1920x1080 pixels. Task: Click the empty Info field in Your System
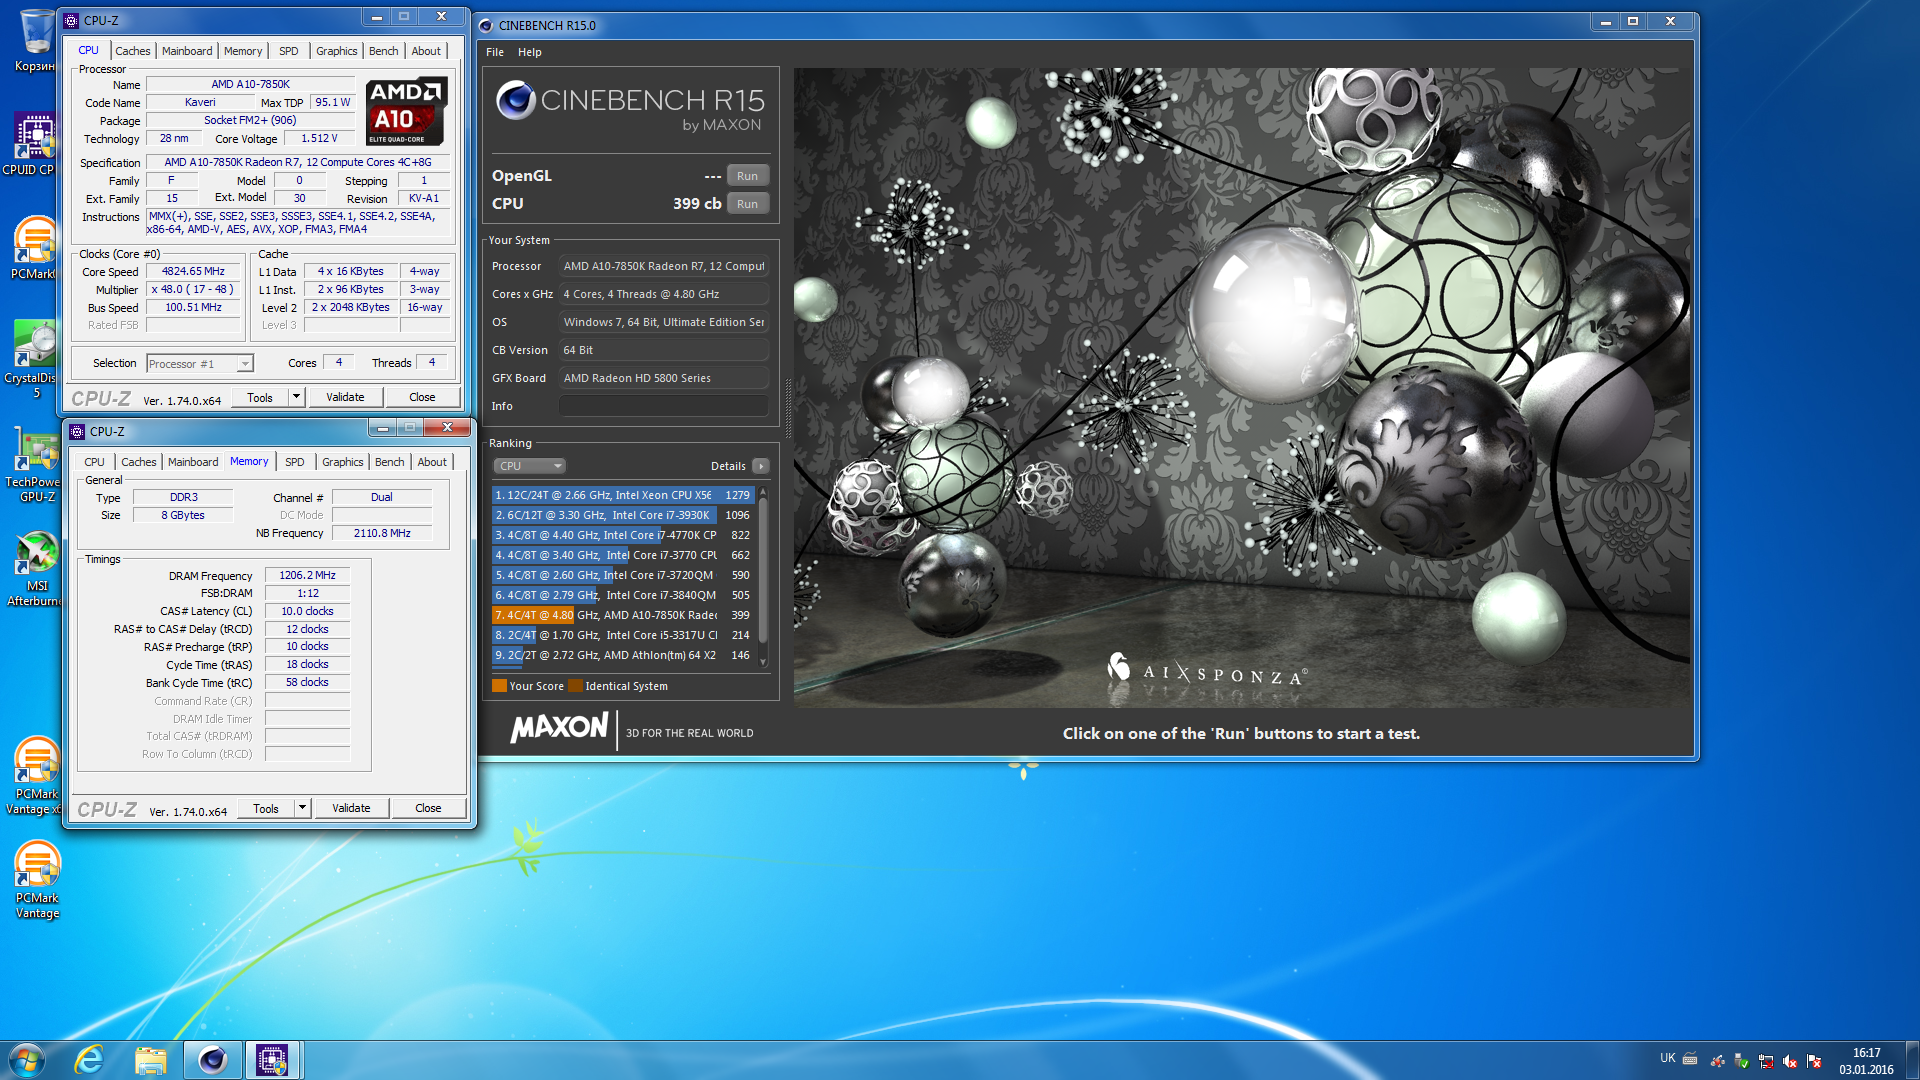tap(663, 406)
